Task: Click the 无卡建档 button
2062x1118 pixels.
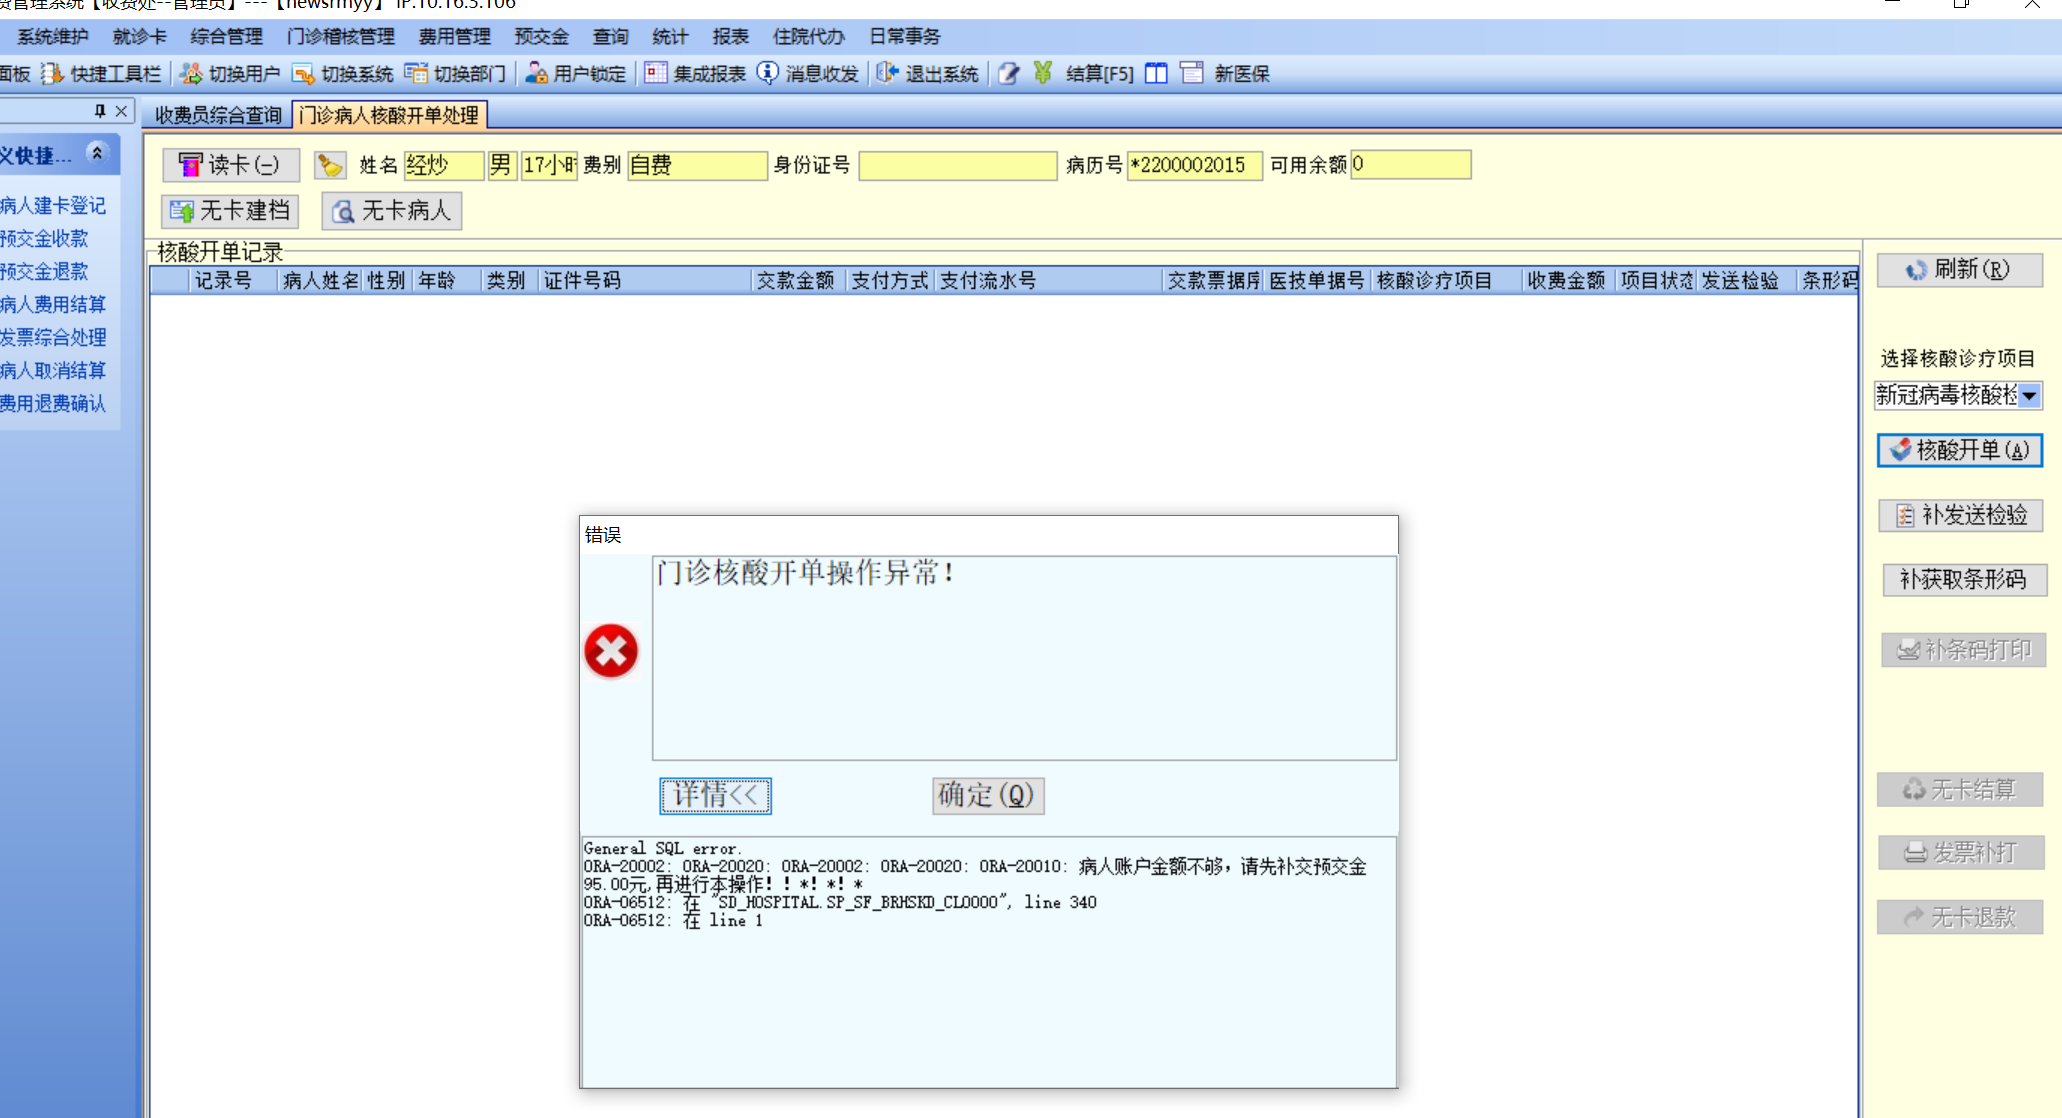Action: (230, 211)
